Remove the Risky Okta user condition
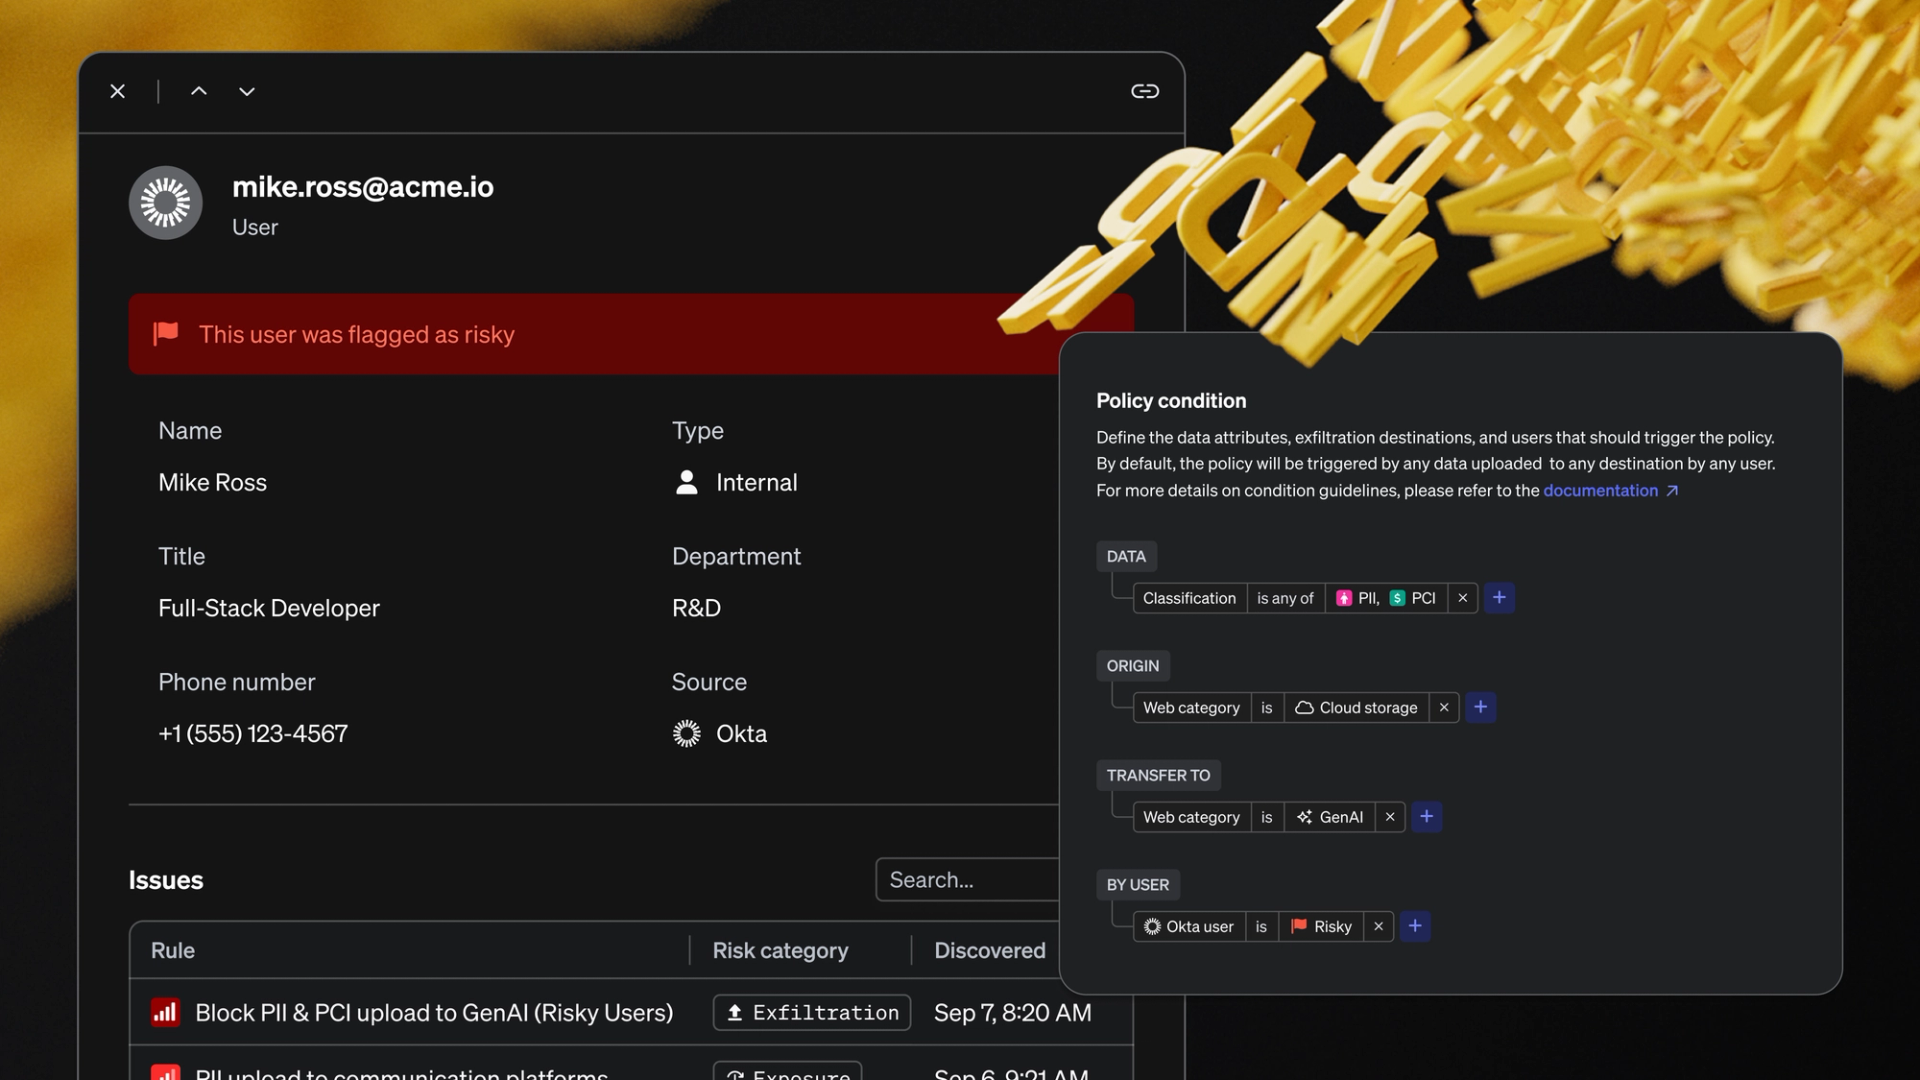 (x=1378, y=927)
